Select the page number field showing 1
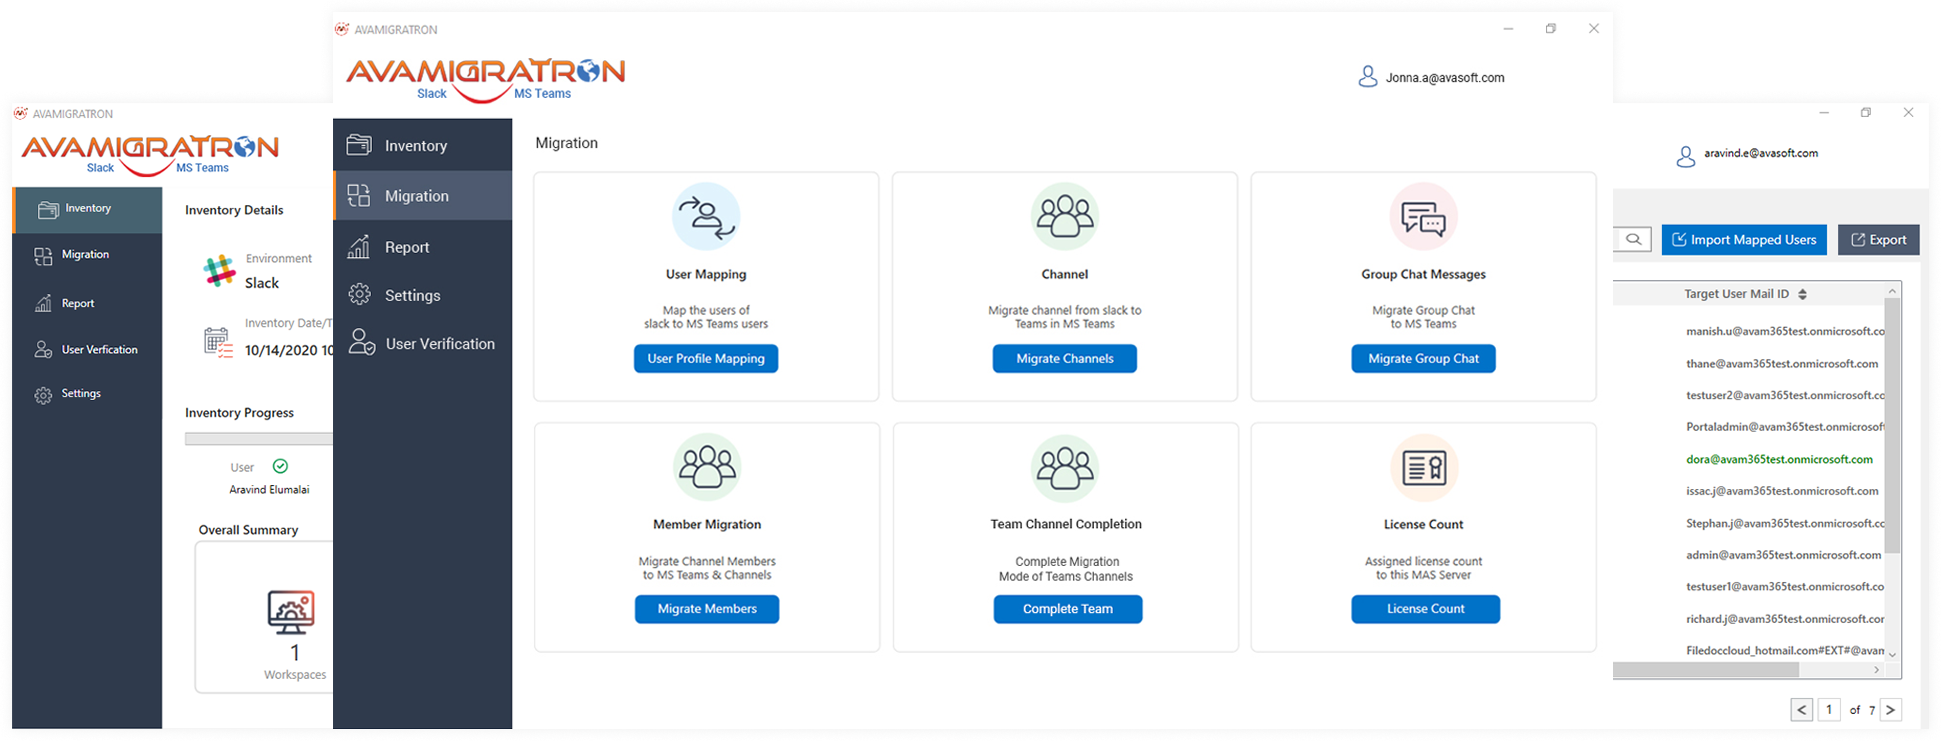Viewport: 1941px width, 741px height. coord(1829,709)
